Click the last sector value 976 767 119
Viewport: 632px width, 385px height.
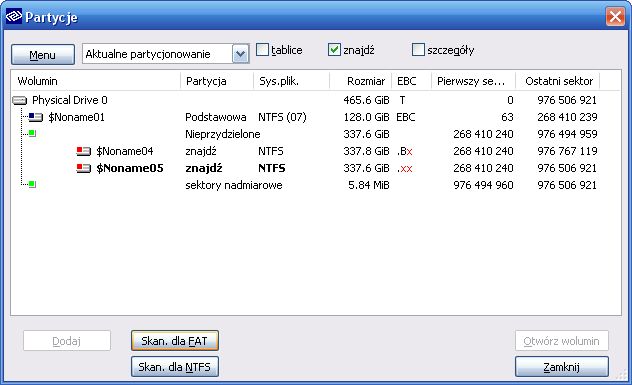(x=567, y=151)
